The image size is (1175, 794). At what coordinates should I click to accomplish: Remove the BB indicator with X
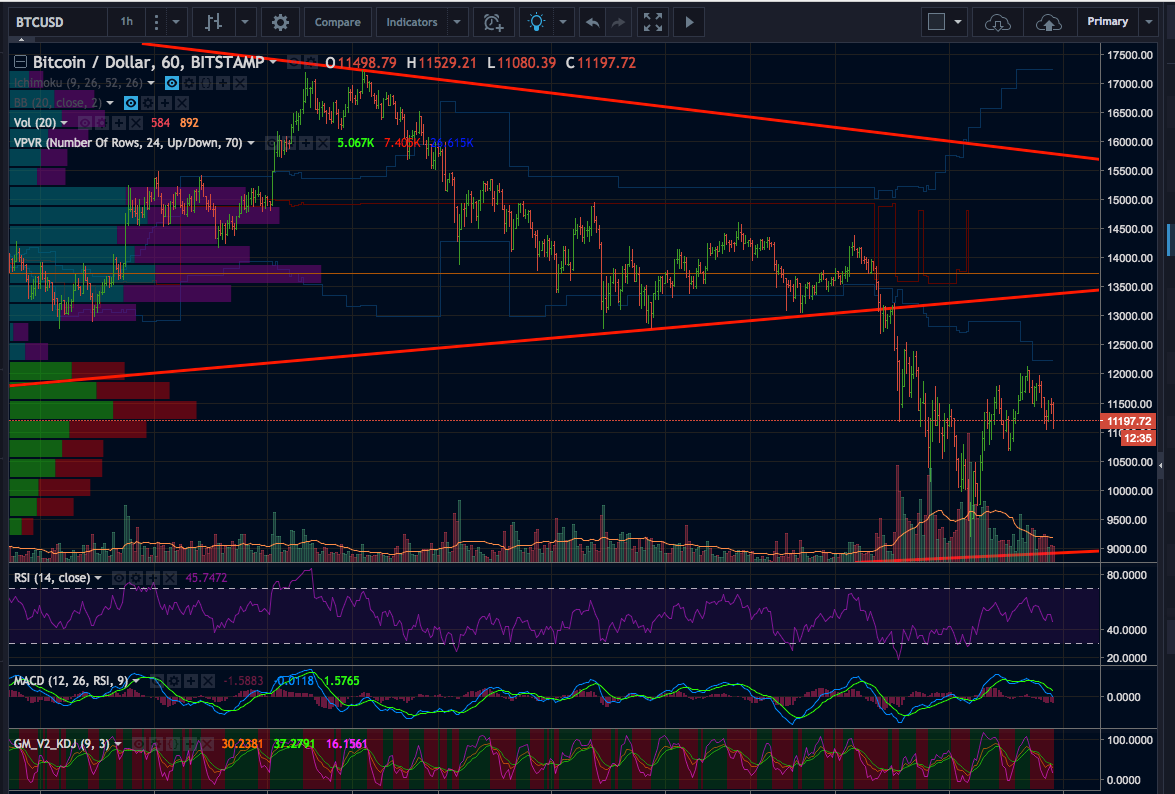click(x=182, y=103)
